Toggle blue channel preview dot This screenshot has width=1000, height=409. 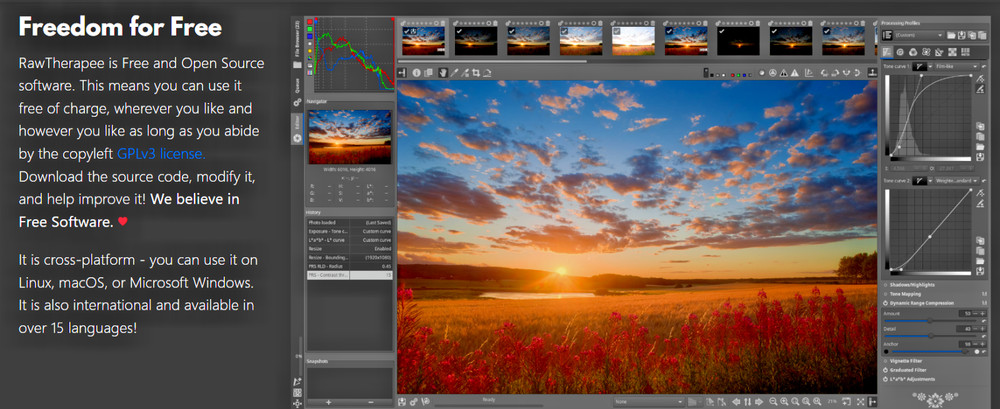(744, 75)
